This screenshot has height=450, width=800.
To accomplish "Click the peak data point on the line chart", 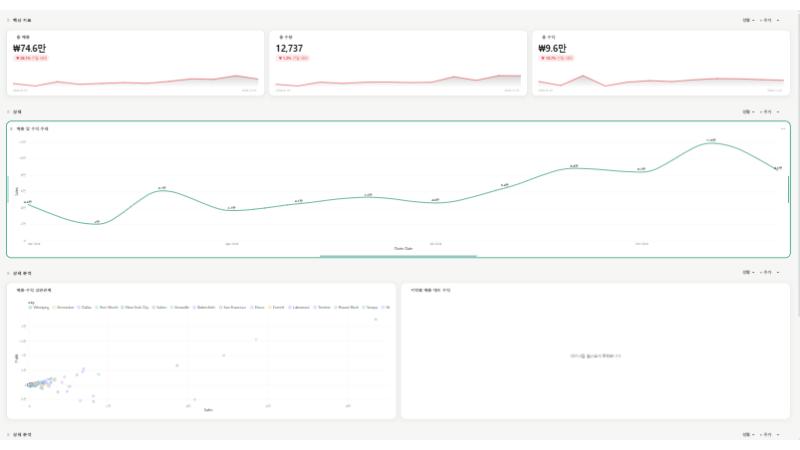I will coord(712,143).
